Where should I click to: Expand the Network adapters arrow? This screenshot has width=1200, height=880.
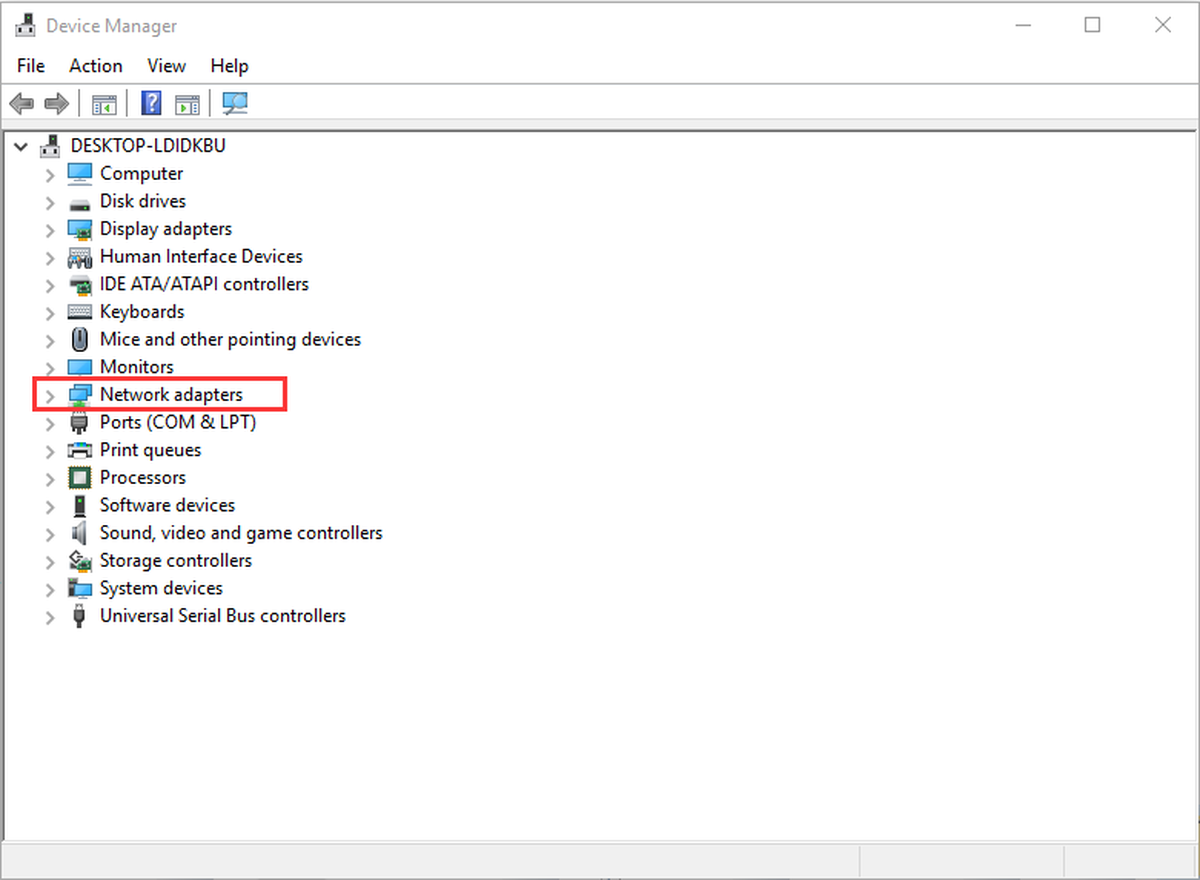coord(50,396)
